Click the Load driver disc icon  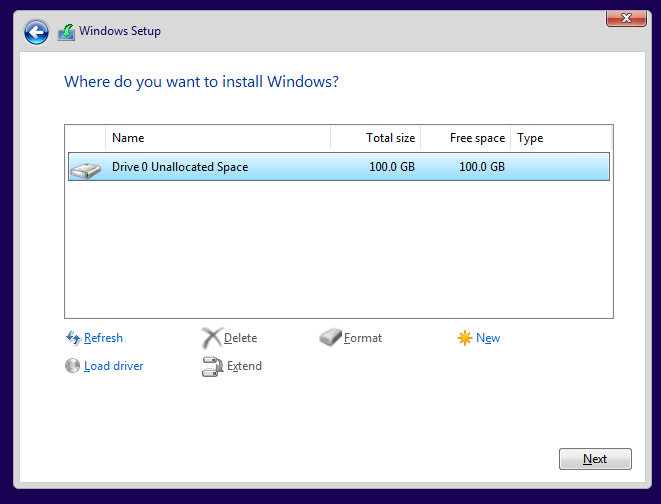[x=73, y=366]
